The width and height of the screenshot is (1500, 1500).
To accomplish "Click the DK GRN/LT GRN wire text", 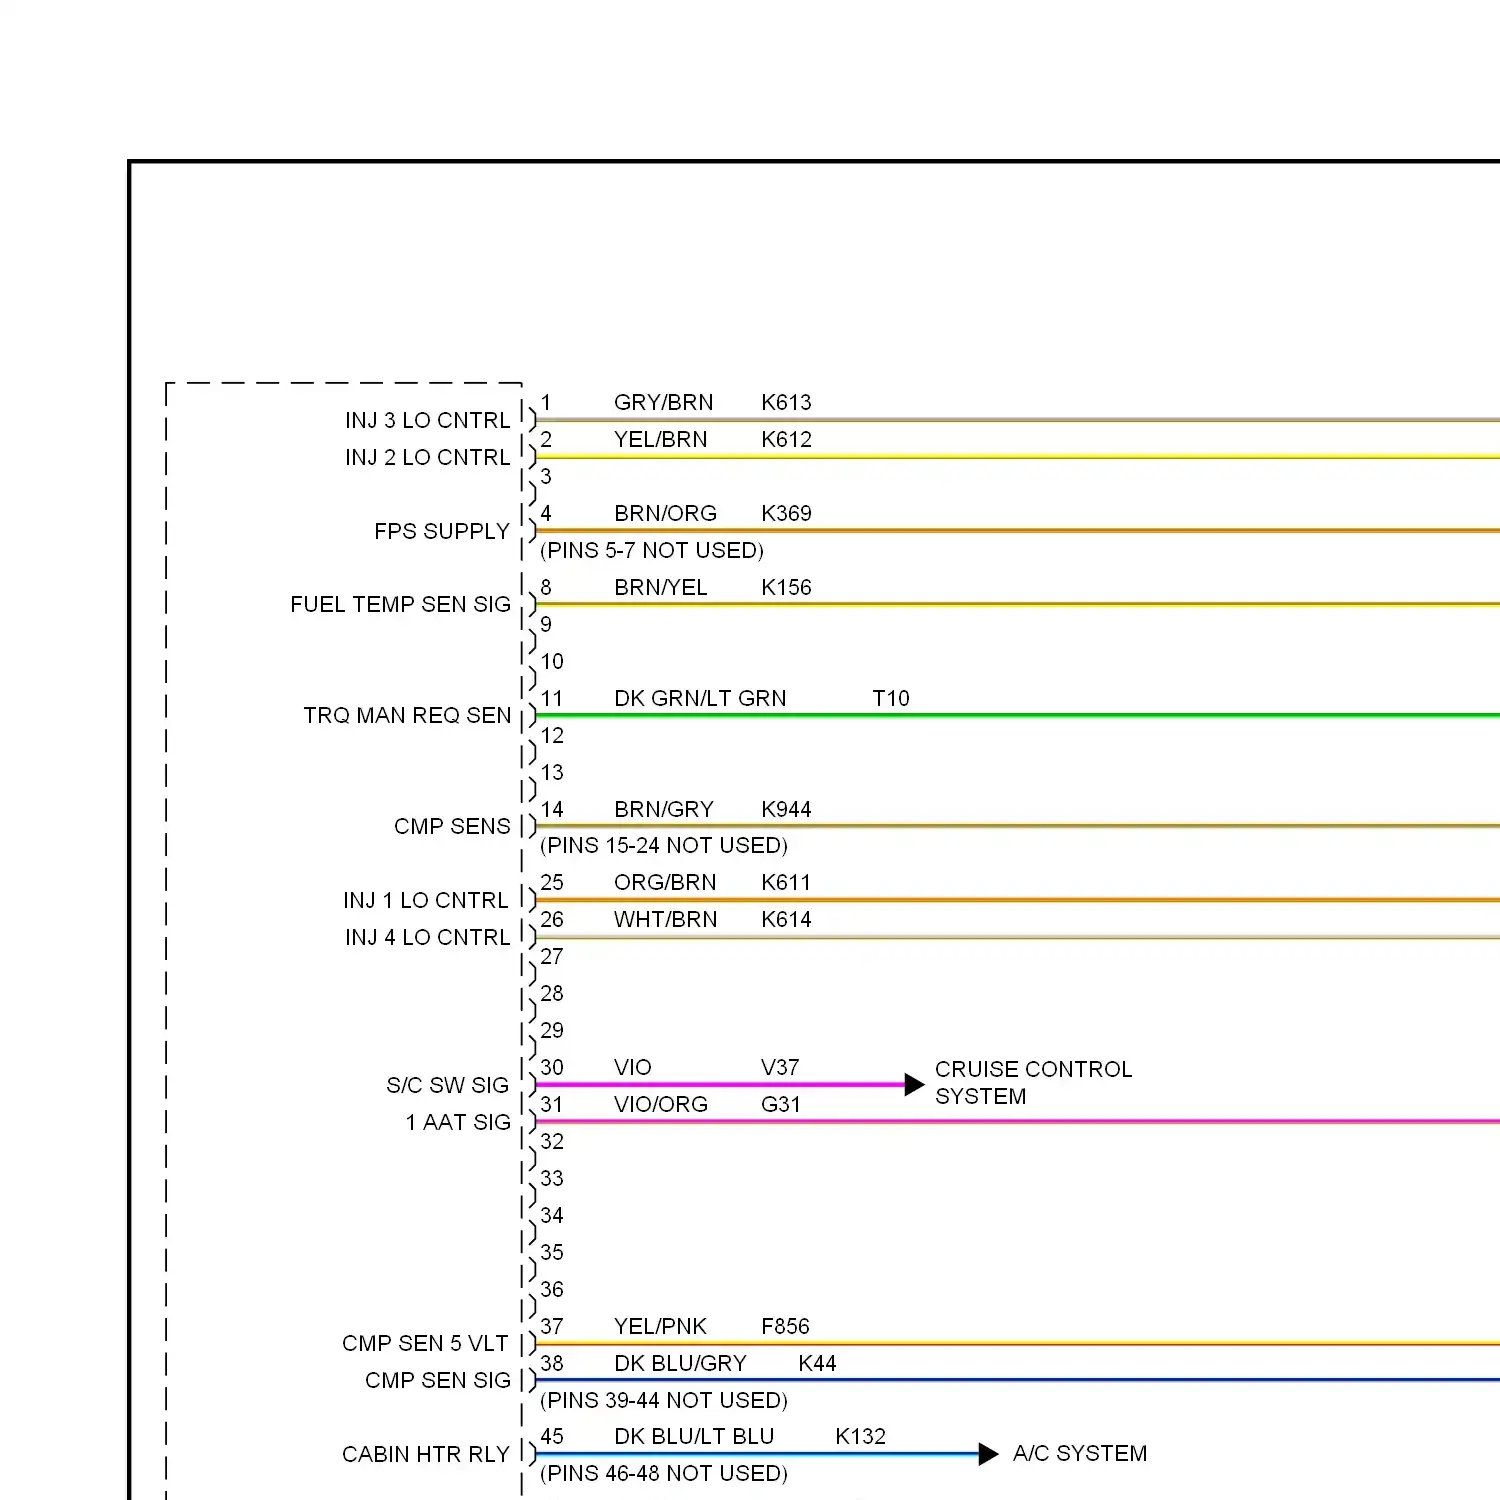I will point(700,698).
